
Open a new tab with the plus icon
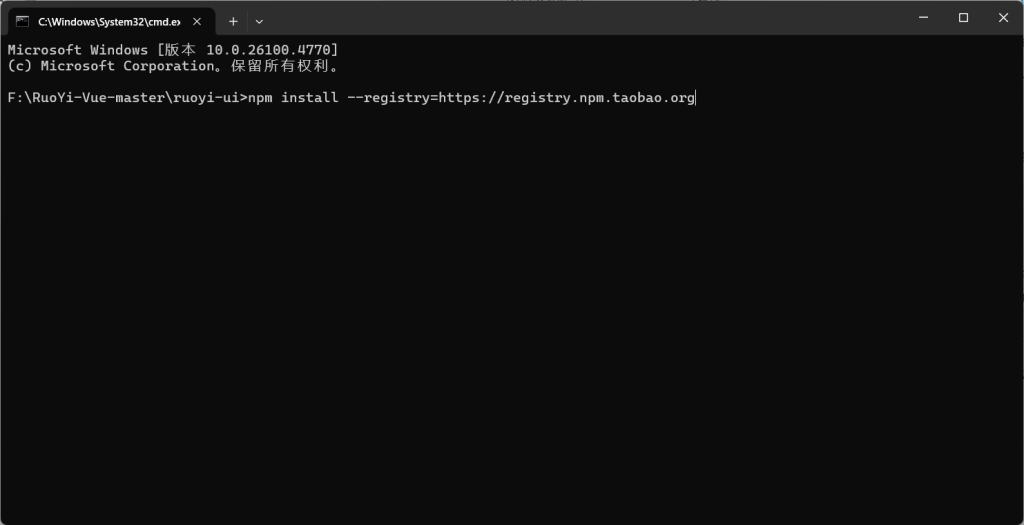(233, 21)
